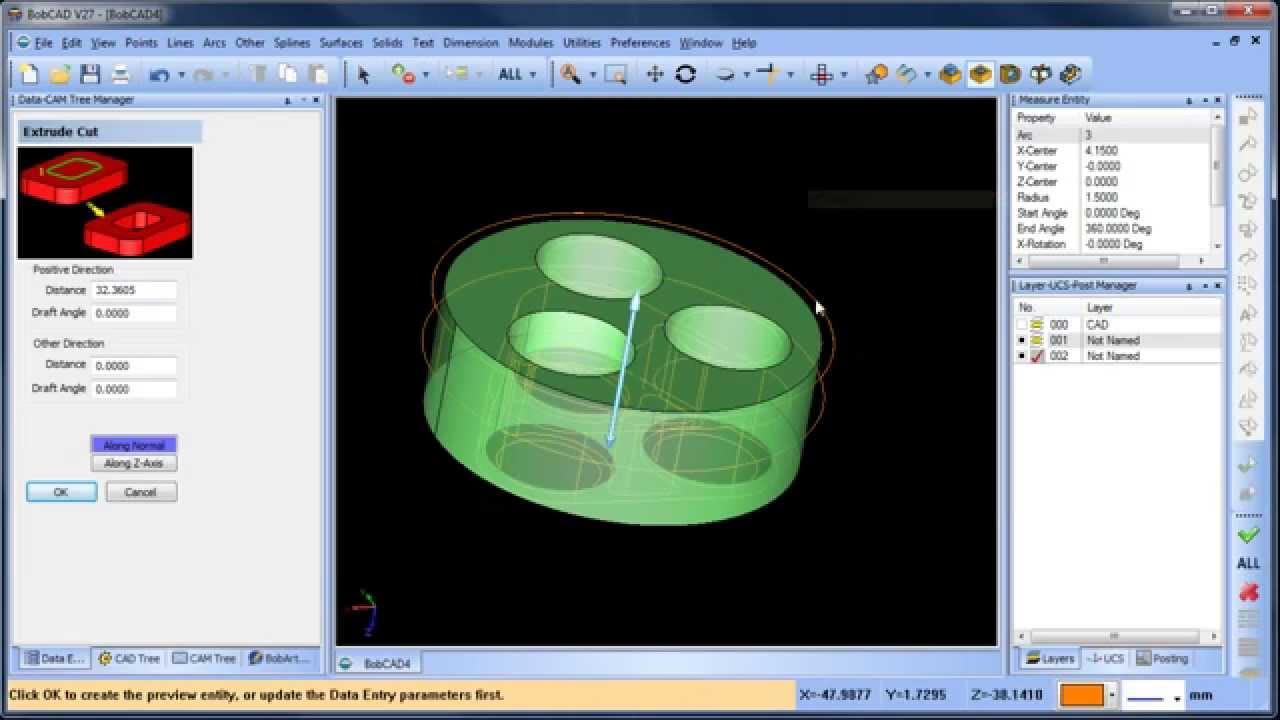The image size is (1280, 720).
Task: Save with the floppy disk icon
Action: pos(90,74)
